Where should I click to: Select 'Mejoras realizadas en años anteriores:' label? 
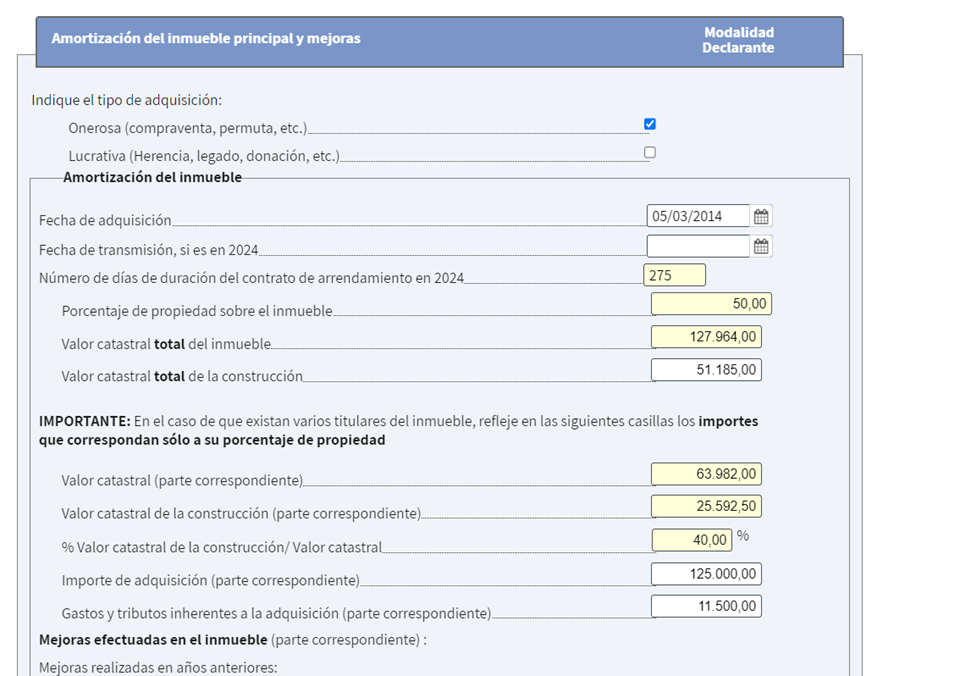point(158,667)
